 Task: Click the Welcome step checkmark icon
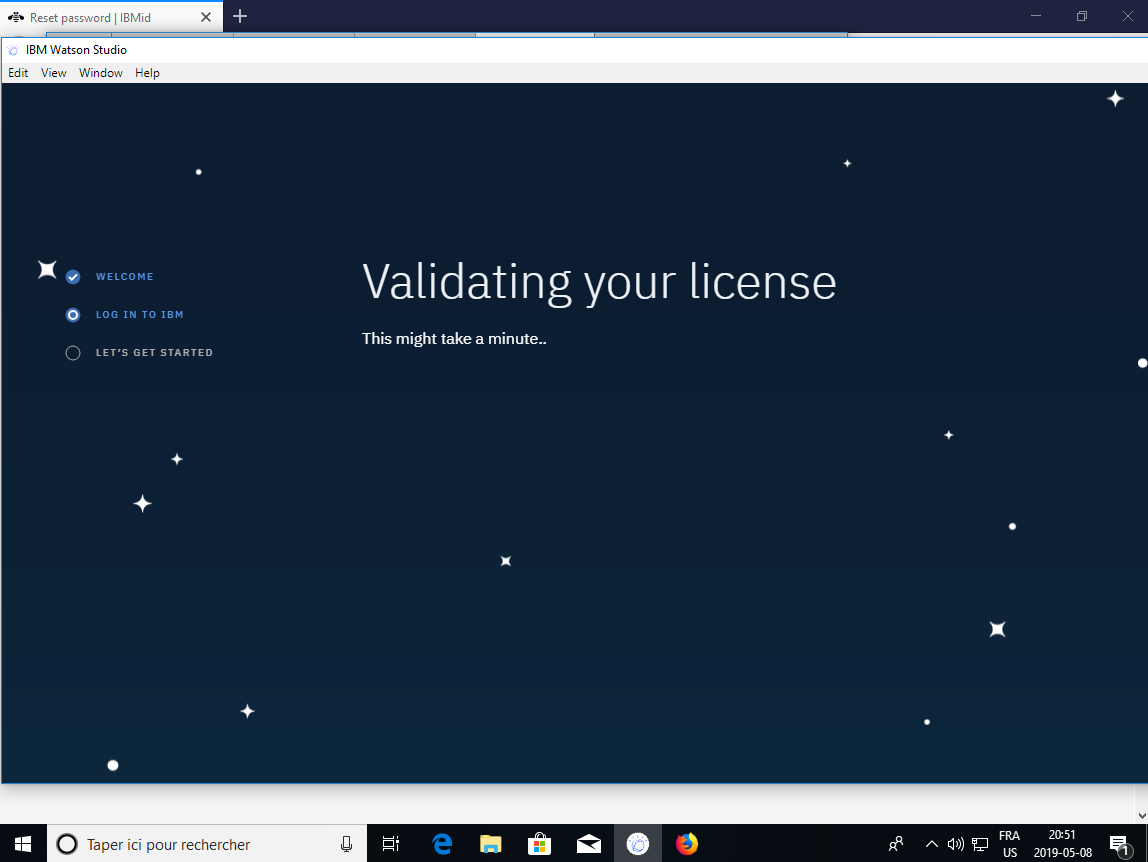pyautogui.click(x=72, y=277)
